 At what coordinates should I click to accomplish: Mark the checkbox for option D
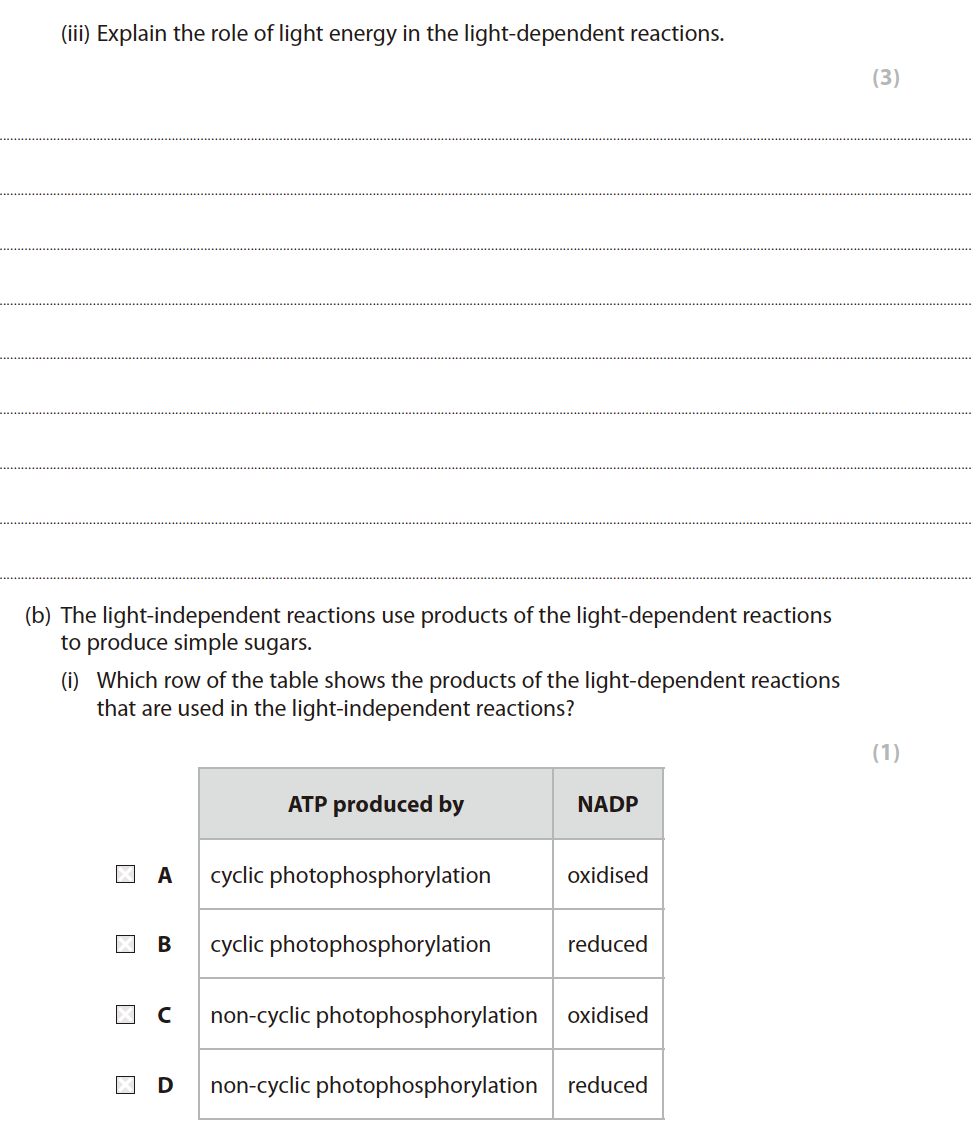[x=125, y=1085]
